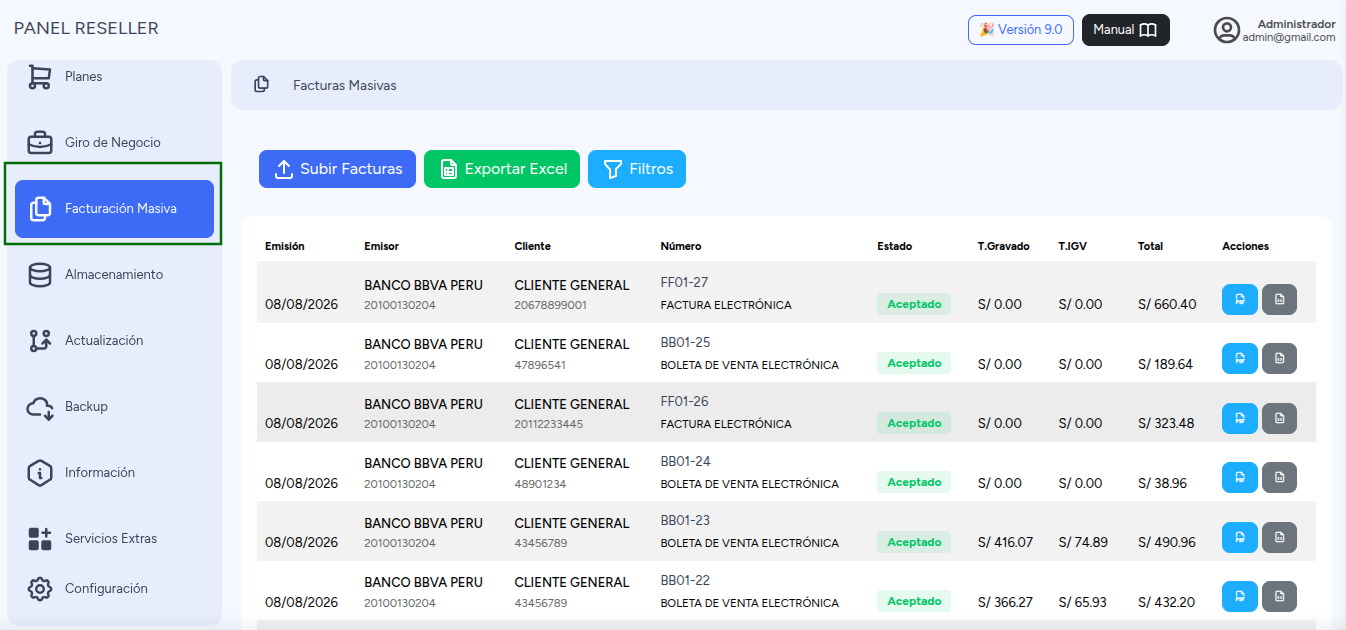Click the Subir Facturas button
1346x630 pixels.
click(338, 169)
